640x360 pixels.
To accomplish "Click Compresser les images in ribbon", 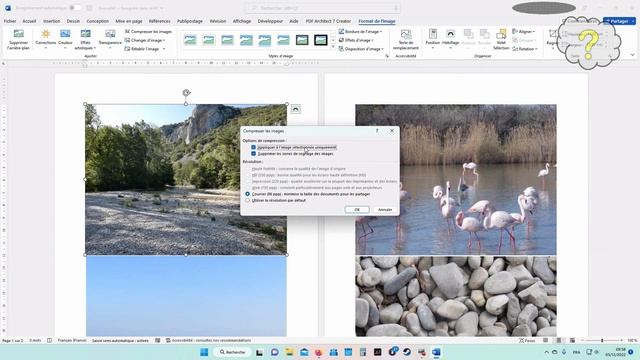I will (x=148, y=31).
